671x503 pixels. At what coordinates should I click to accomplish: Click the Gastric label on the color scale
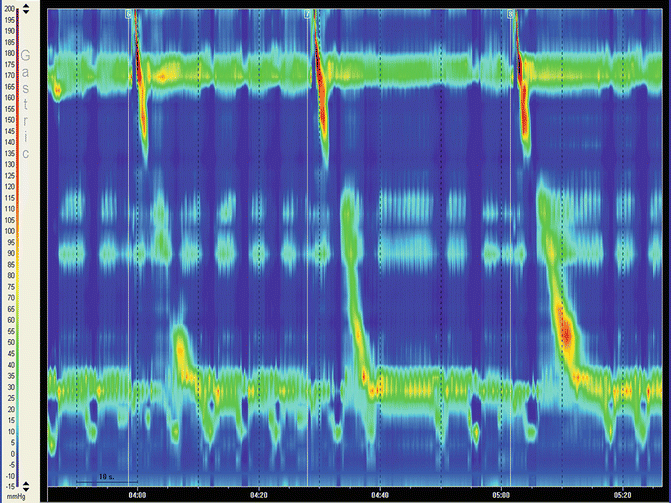click(x=26, y=104)
